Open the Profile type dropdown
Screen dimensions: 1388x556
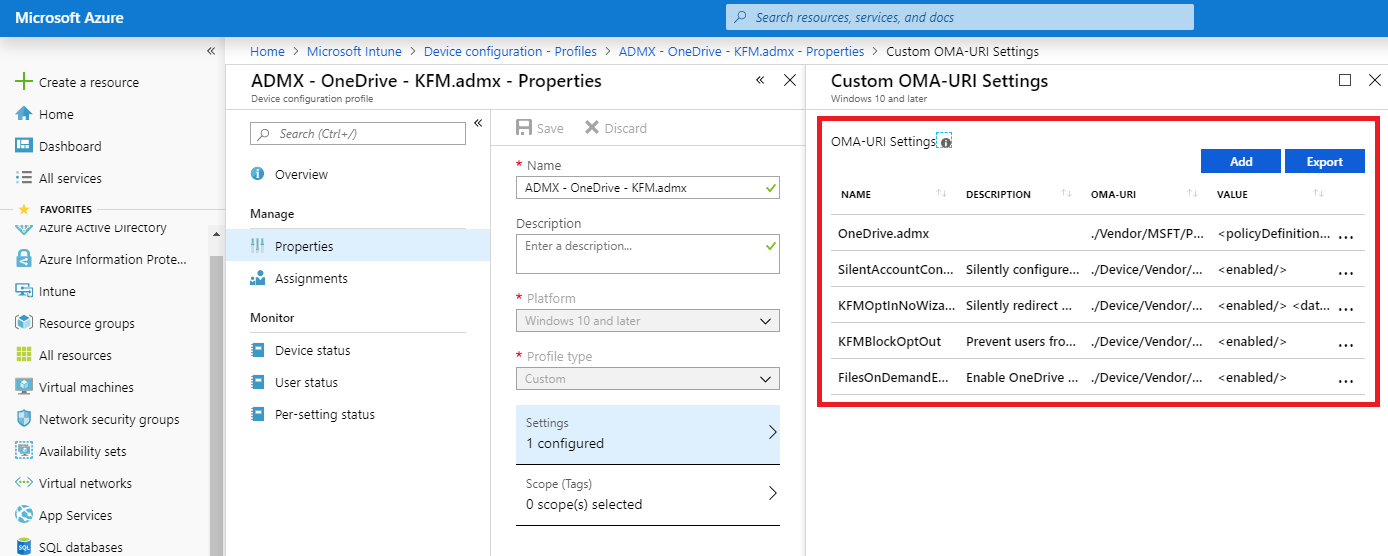click(x=648, y=379)
